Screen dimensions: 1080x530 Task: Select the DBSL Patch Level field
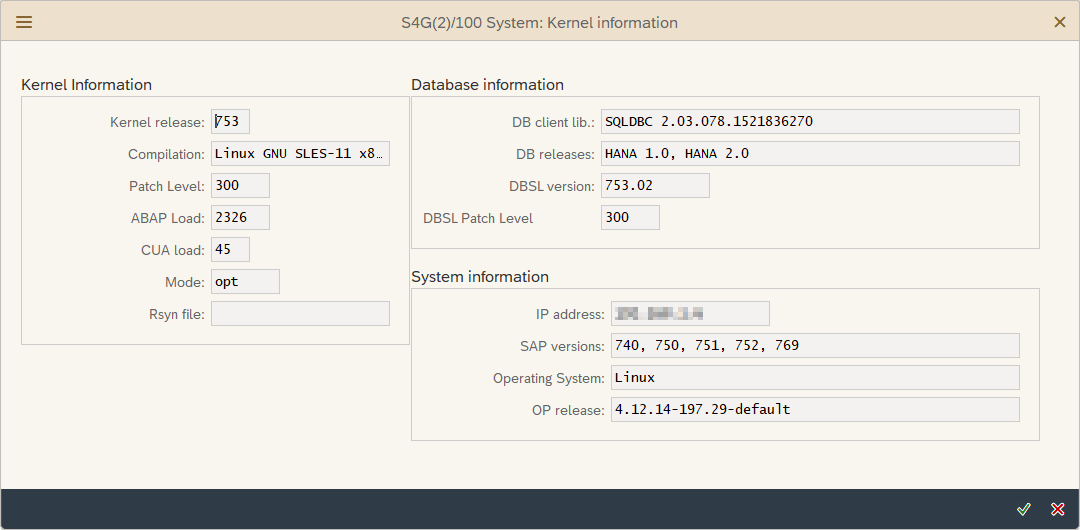tap(630, 218)
